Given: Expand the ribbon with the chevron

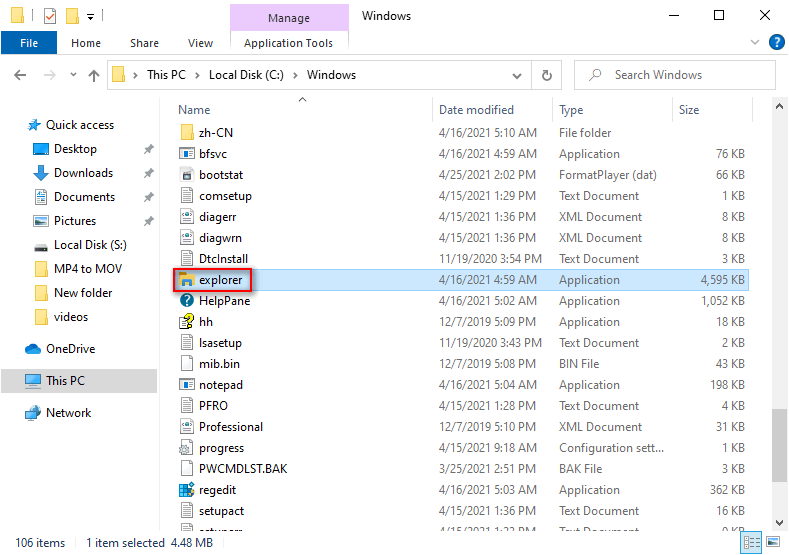Looking at the screenshot, I should tap(755, 42).
